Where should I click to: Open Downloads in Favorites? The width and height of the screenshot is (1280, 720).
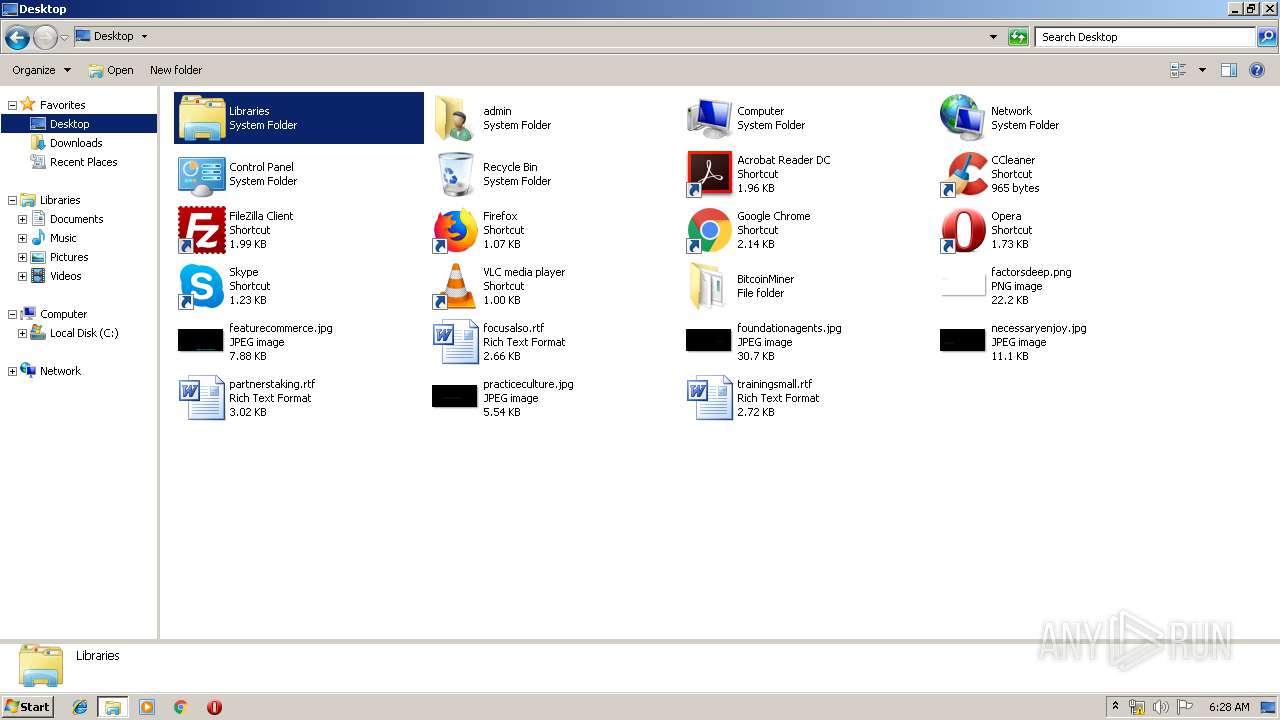click(76, 143)
